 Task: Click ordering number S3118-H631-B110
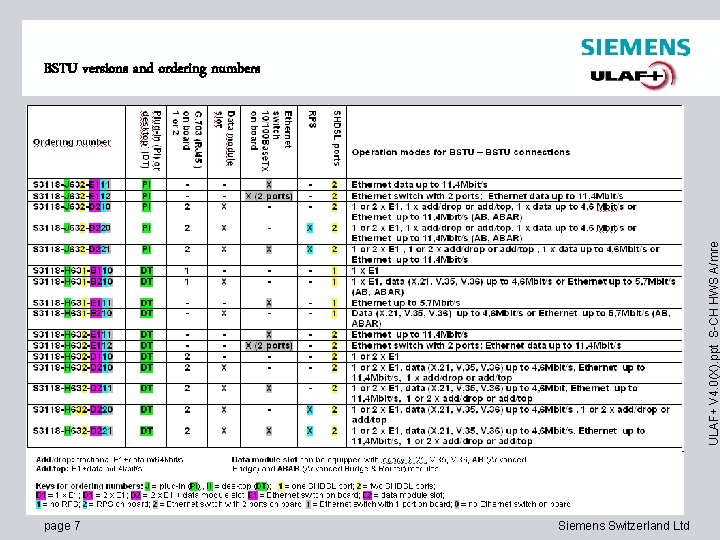tap(73, 270)
